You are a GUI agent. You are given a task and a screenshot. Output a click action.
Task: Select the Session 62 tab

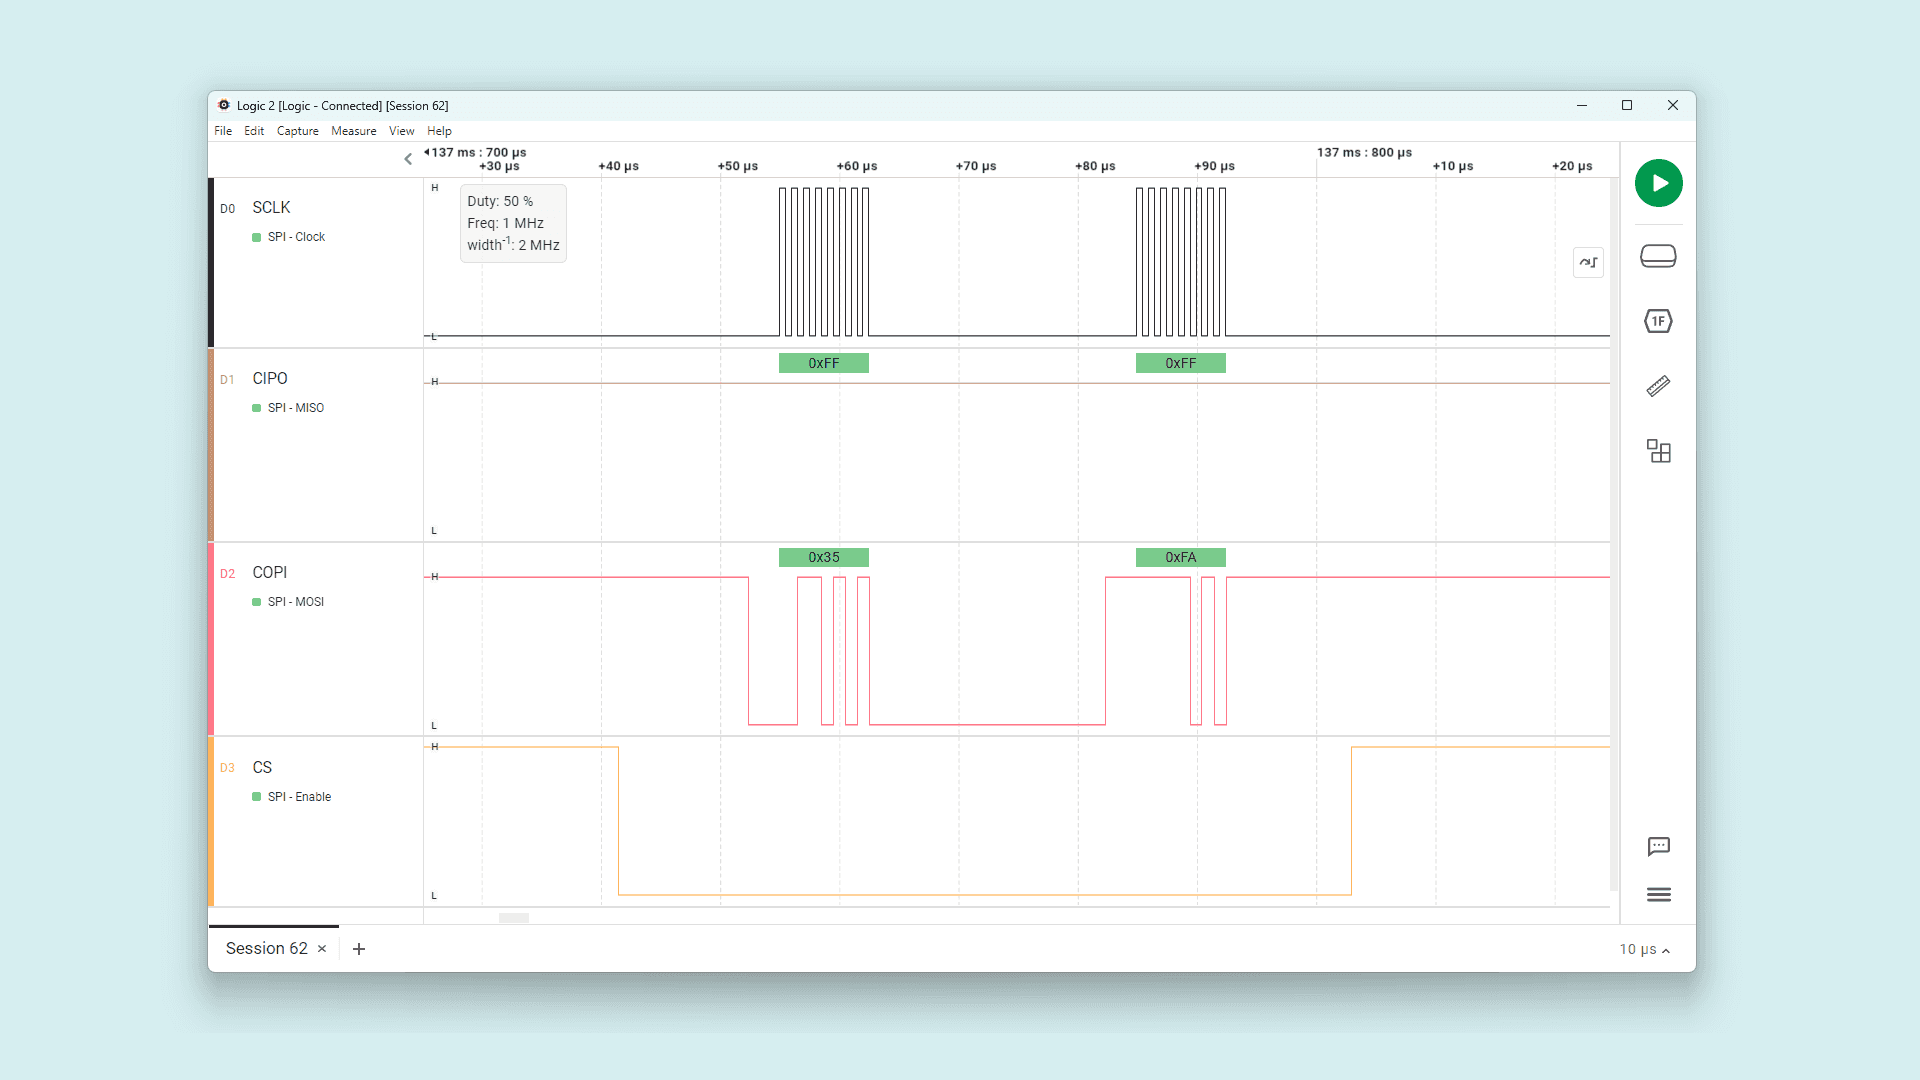[x=266, y=949]
